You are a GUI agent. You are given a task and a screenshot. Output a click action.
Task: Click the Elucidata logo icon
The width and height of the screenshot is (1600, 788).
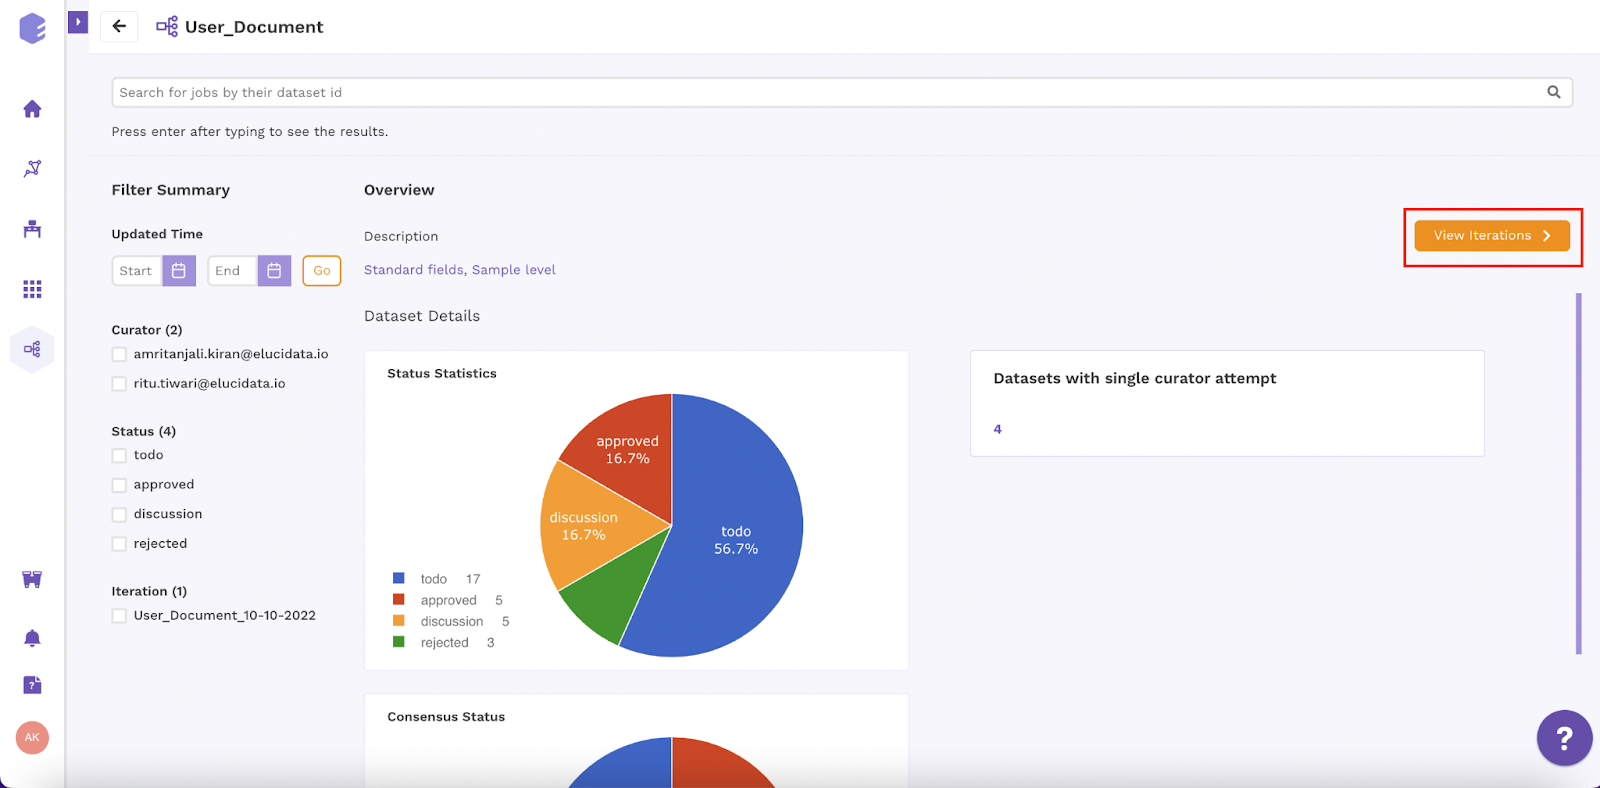point(32,28)
